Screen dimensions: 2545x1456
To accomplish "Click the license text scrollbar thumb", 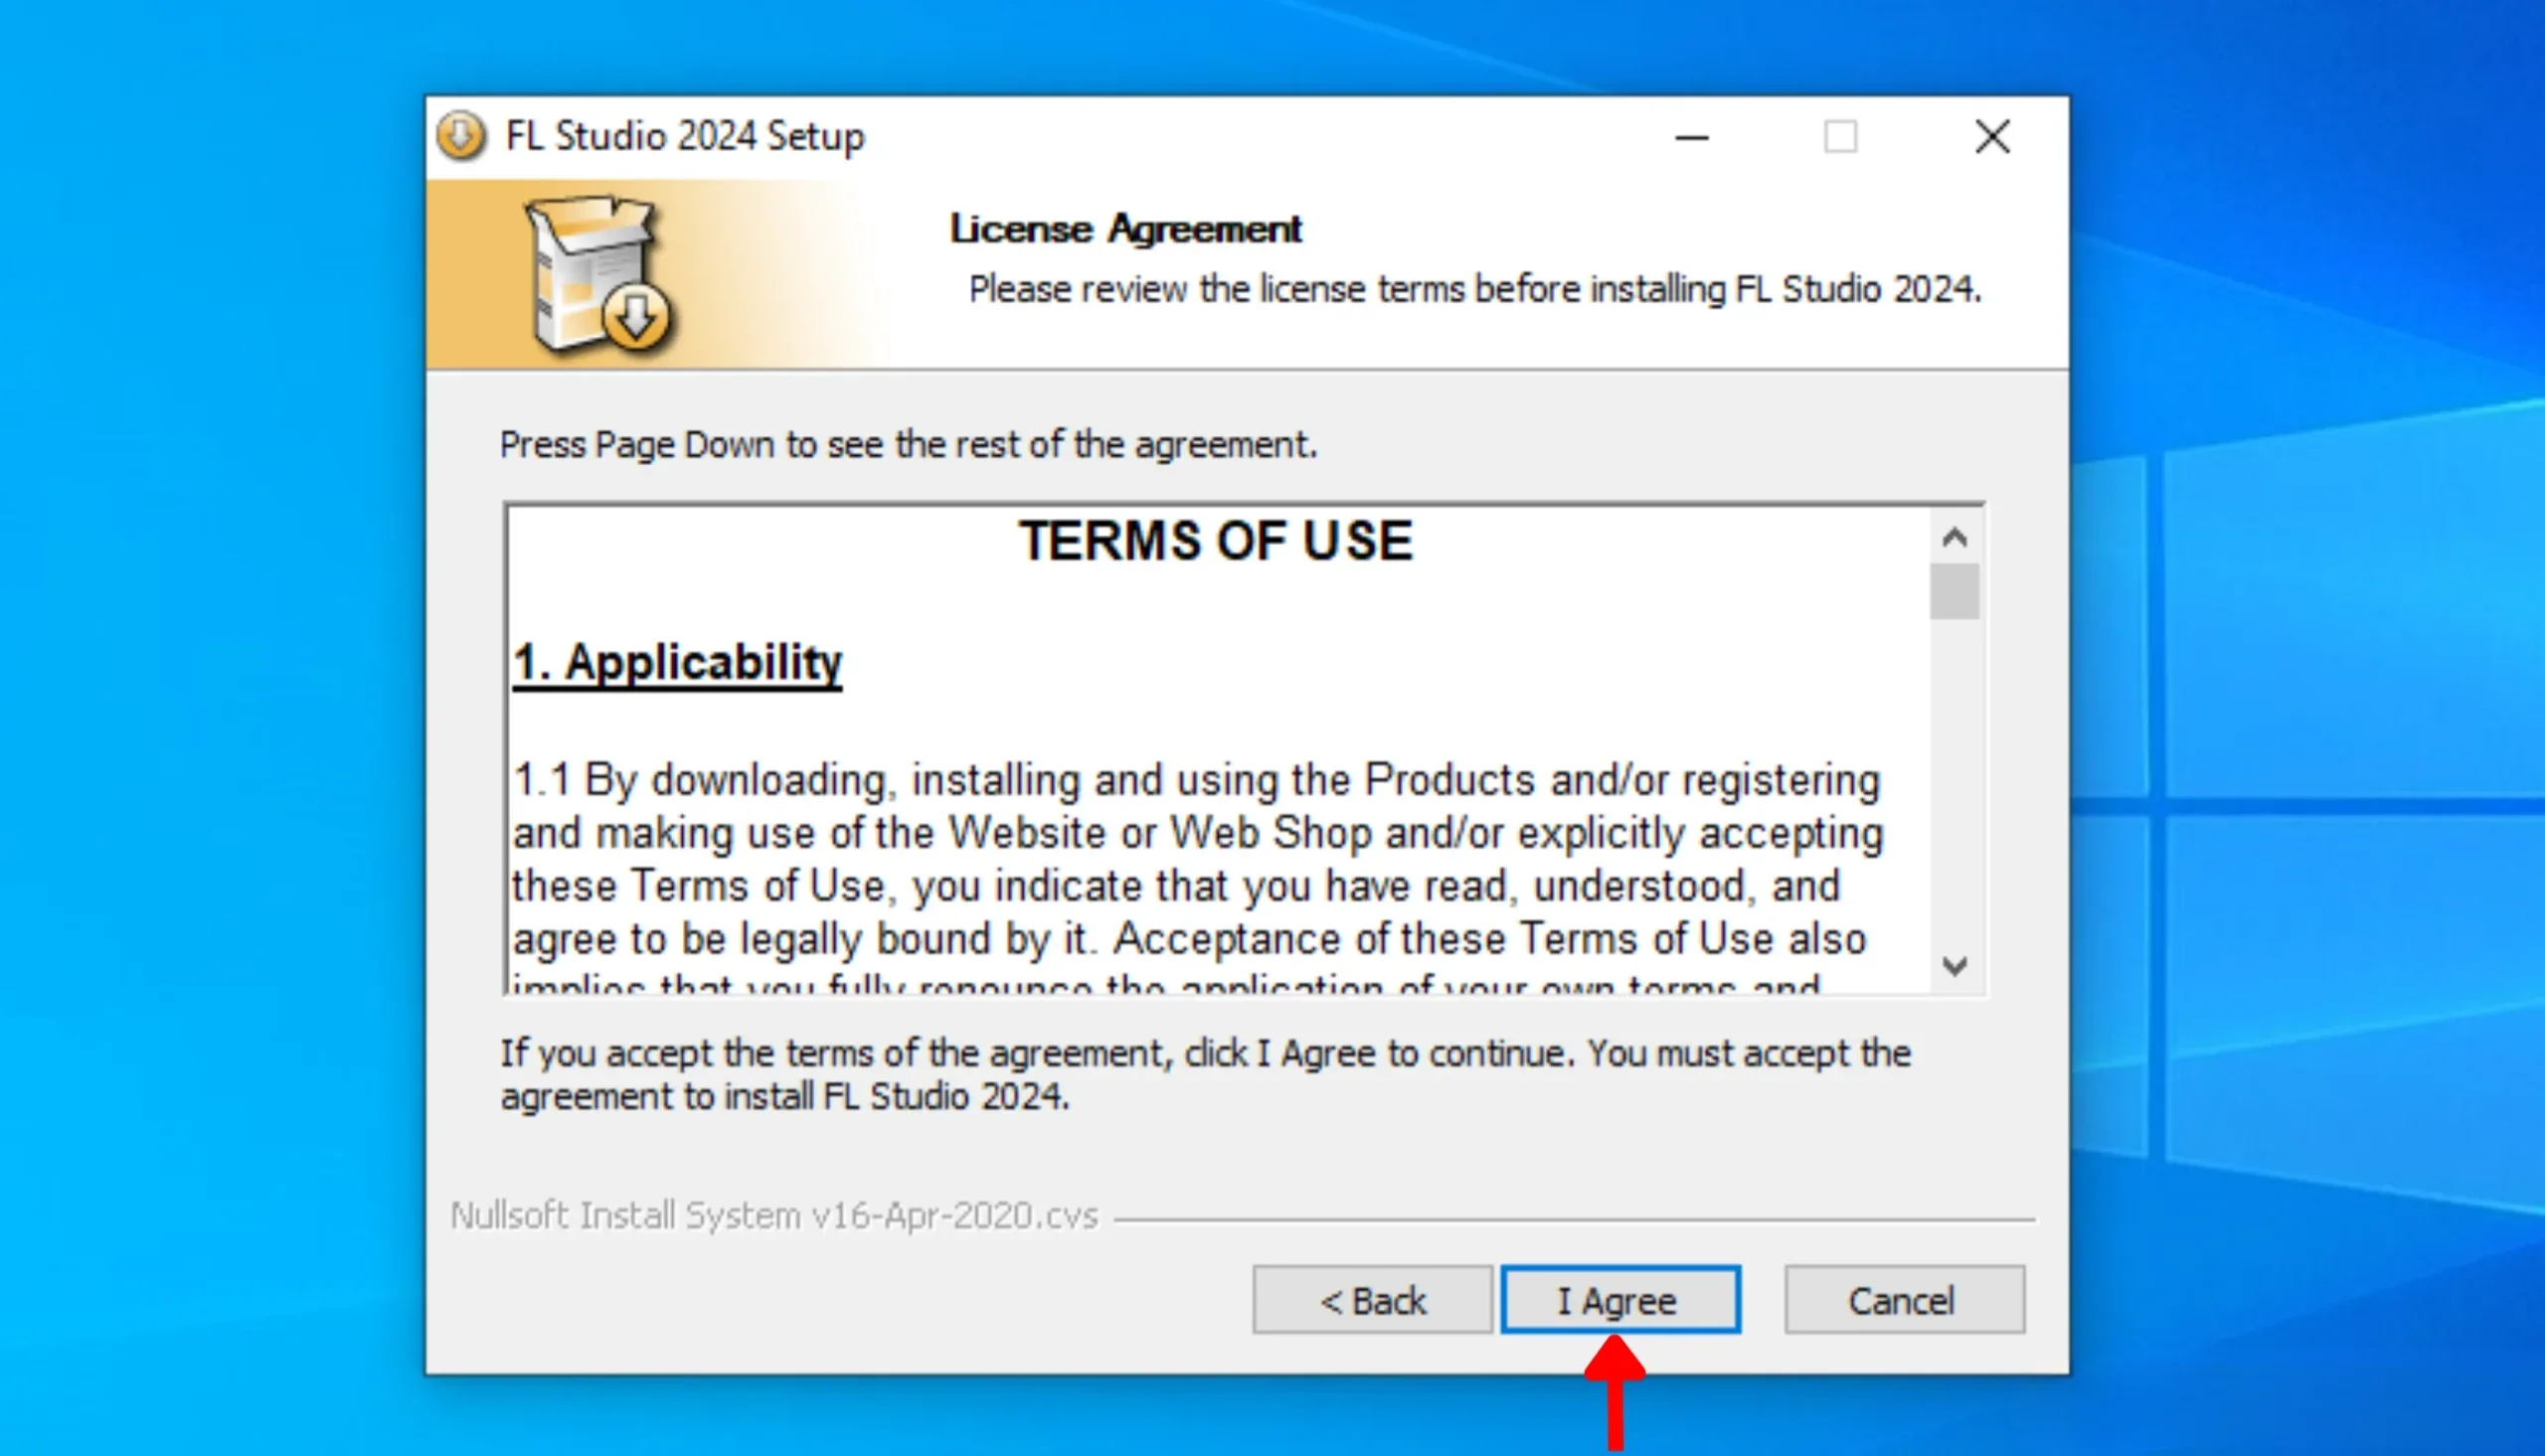I will 1954,591.
